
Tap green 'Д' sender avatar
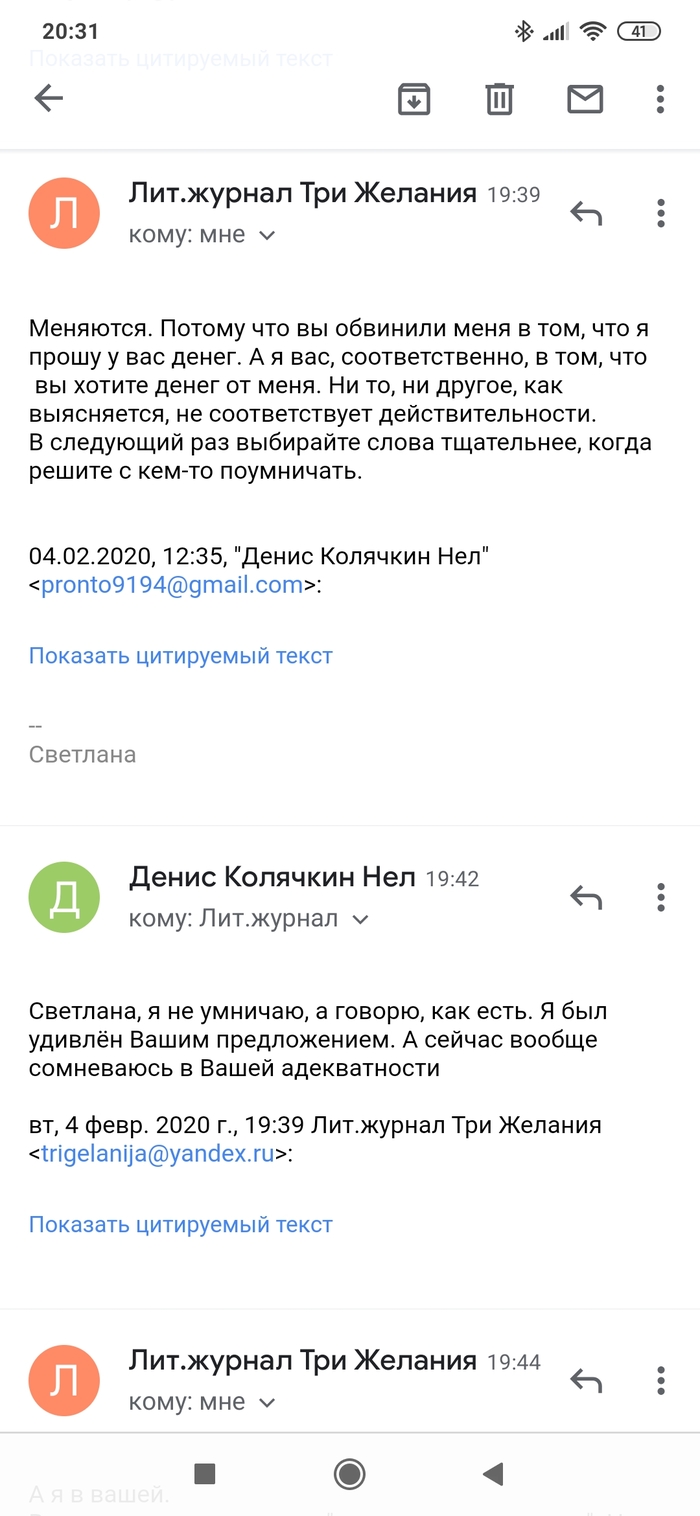pyautogui.click(x=64, y=898)
